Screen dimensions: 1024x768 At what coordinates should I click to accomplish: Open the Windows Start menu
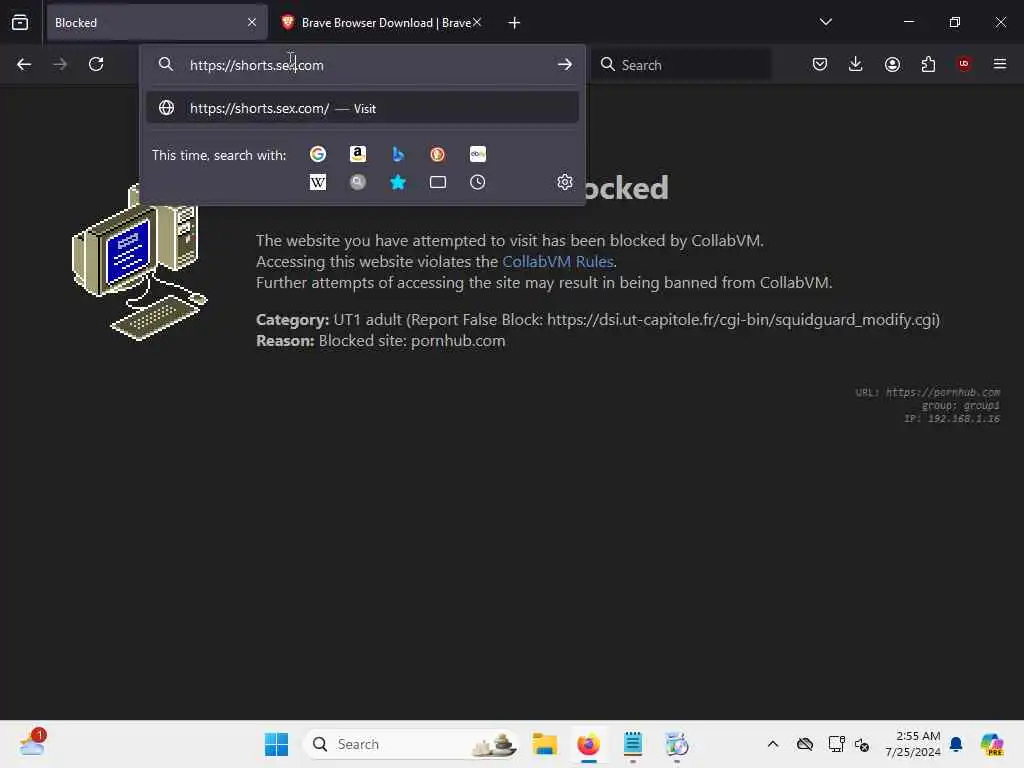pos(276,744)
